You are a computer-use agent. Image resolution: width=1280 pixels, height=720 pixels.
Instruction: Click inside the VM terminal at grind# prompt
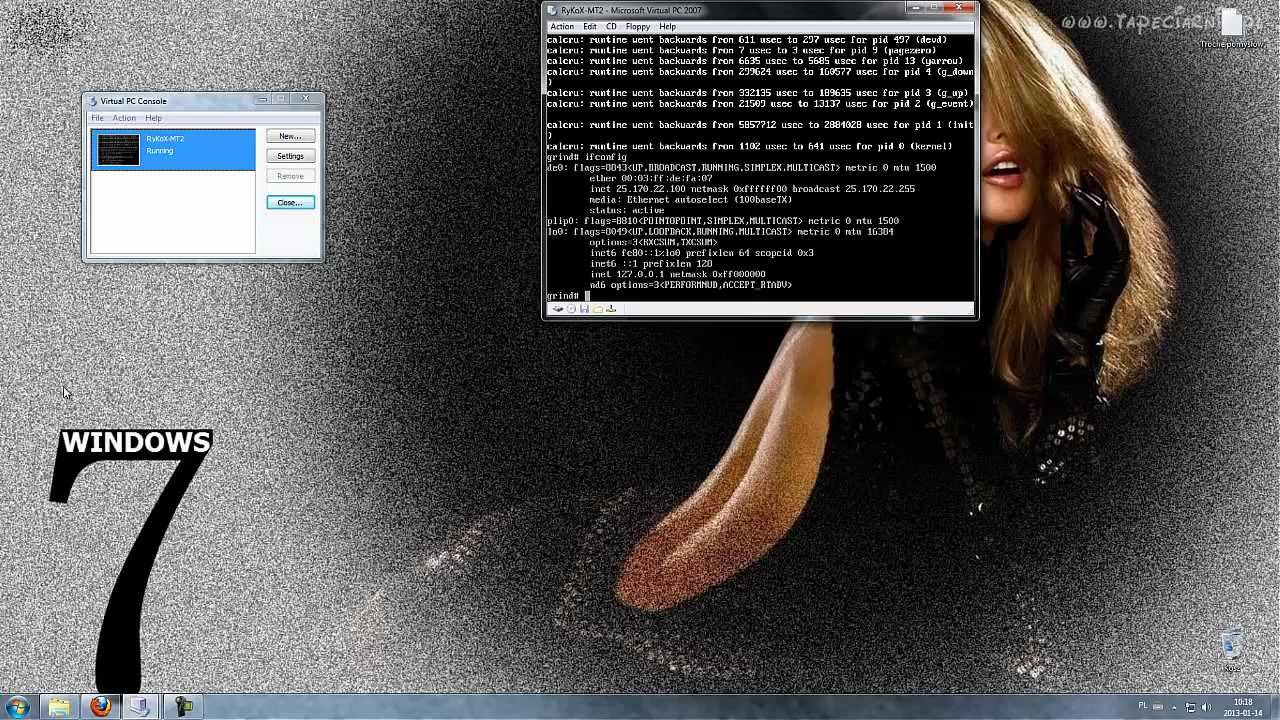click(589, 296)
